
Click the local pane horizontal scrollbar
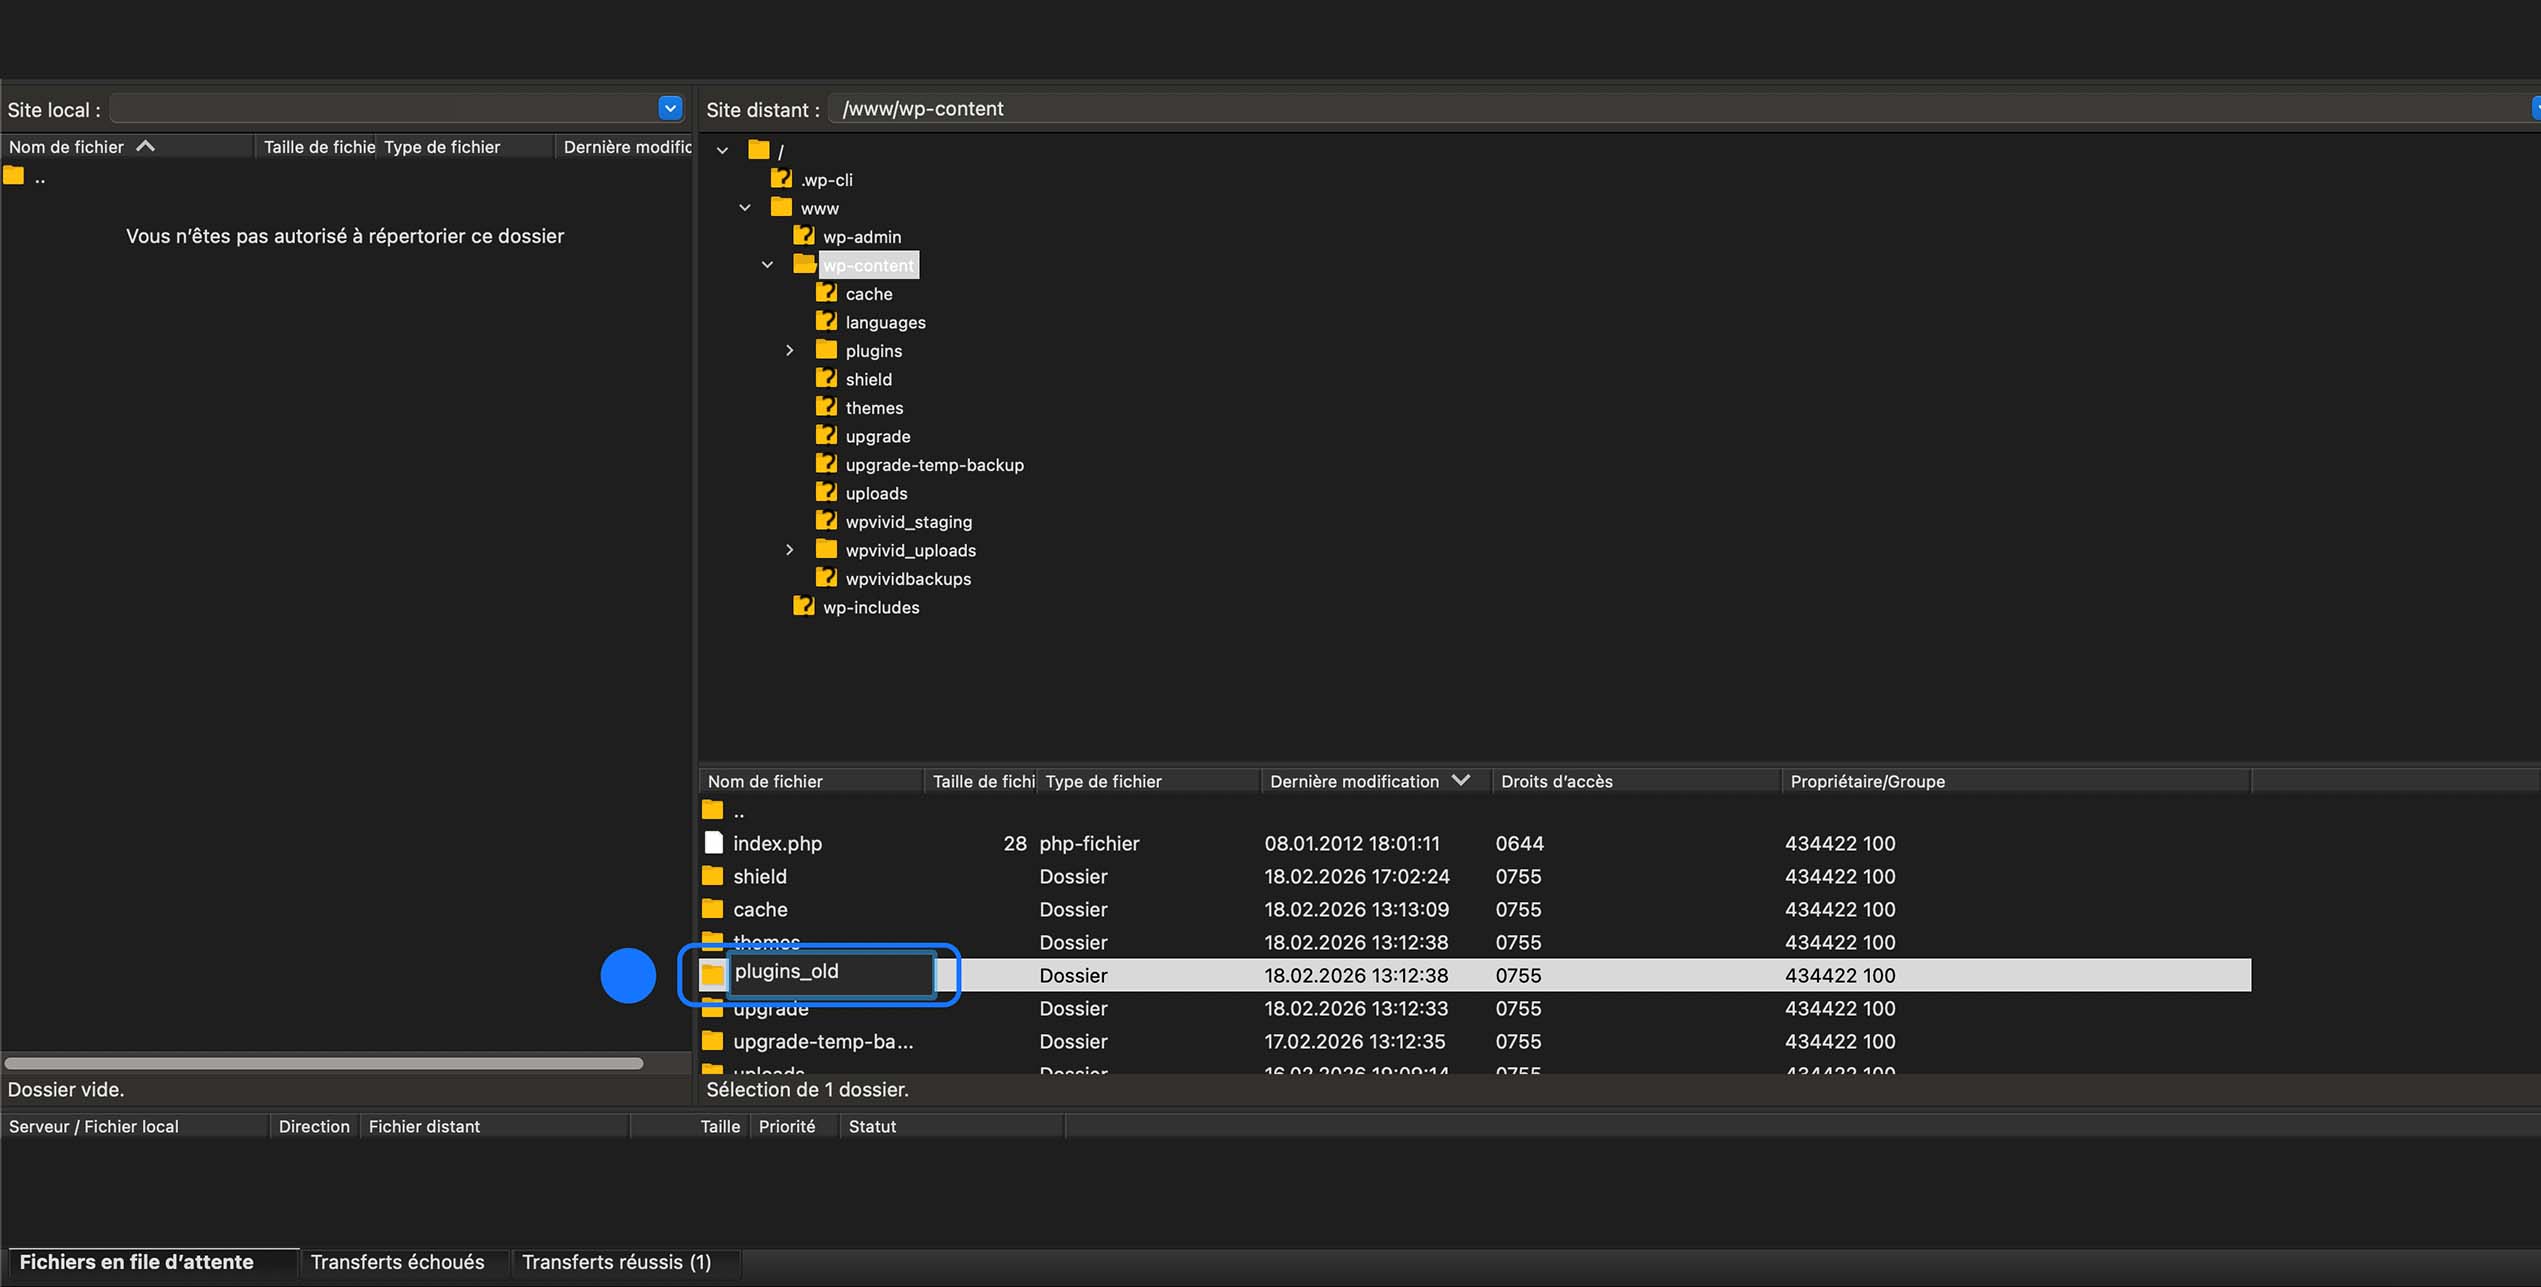(x=323, y=1063)
